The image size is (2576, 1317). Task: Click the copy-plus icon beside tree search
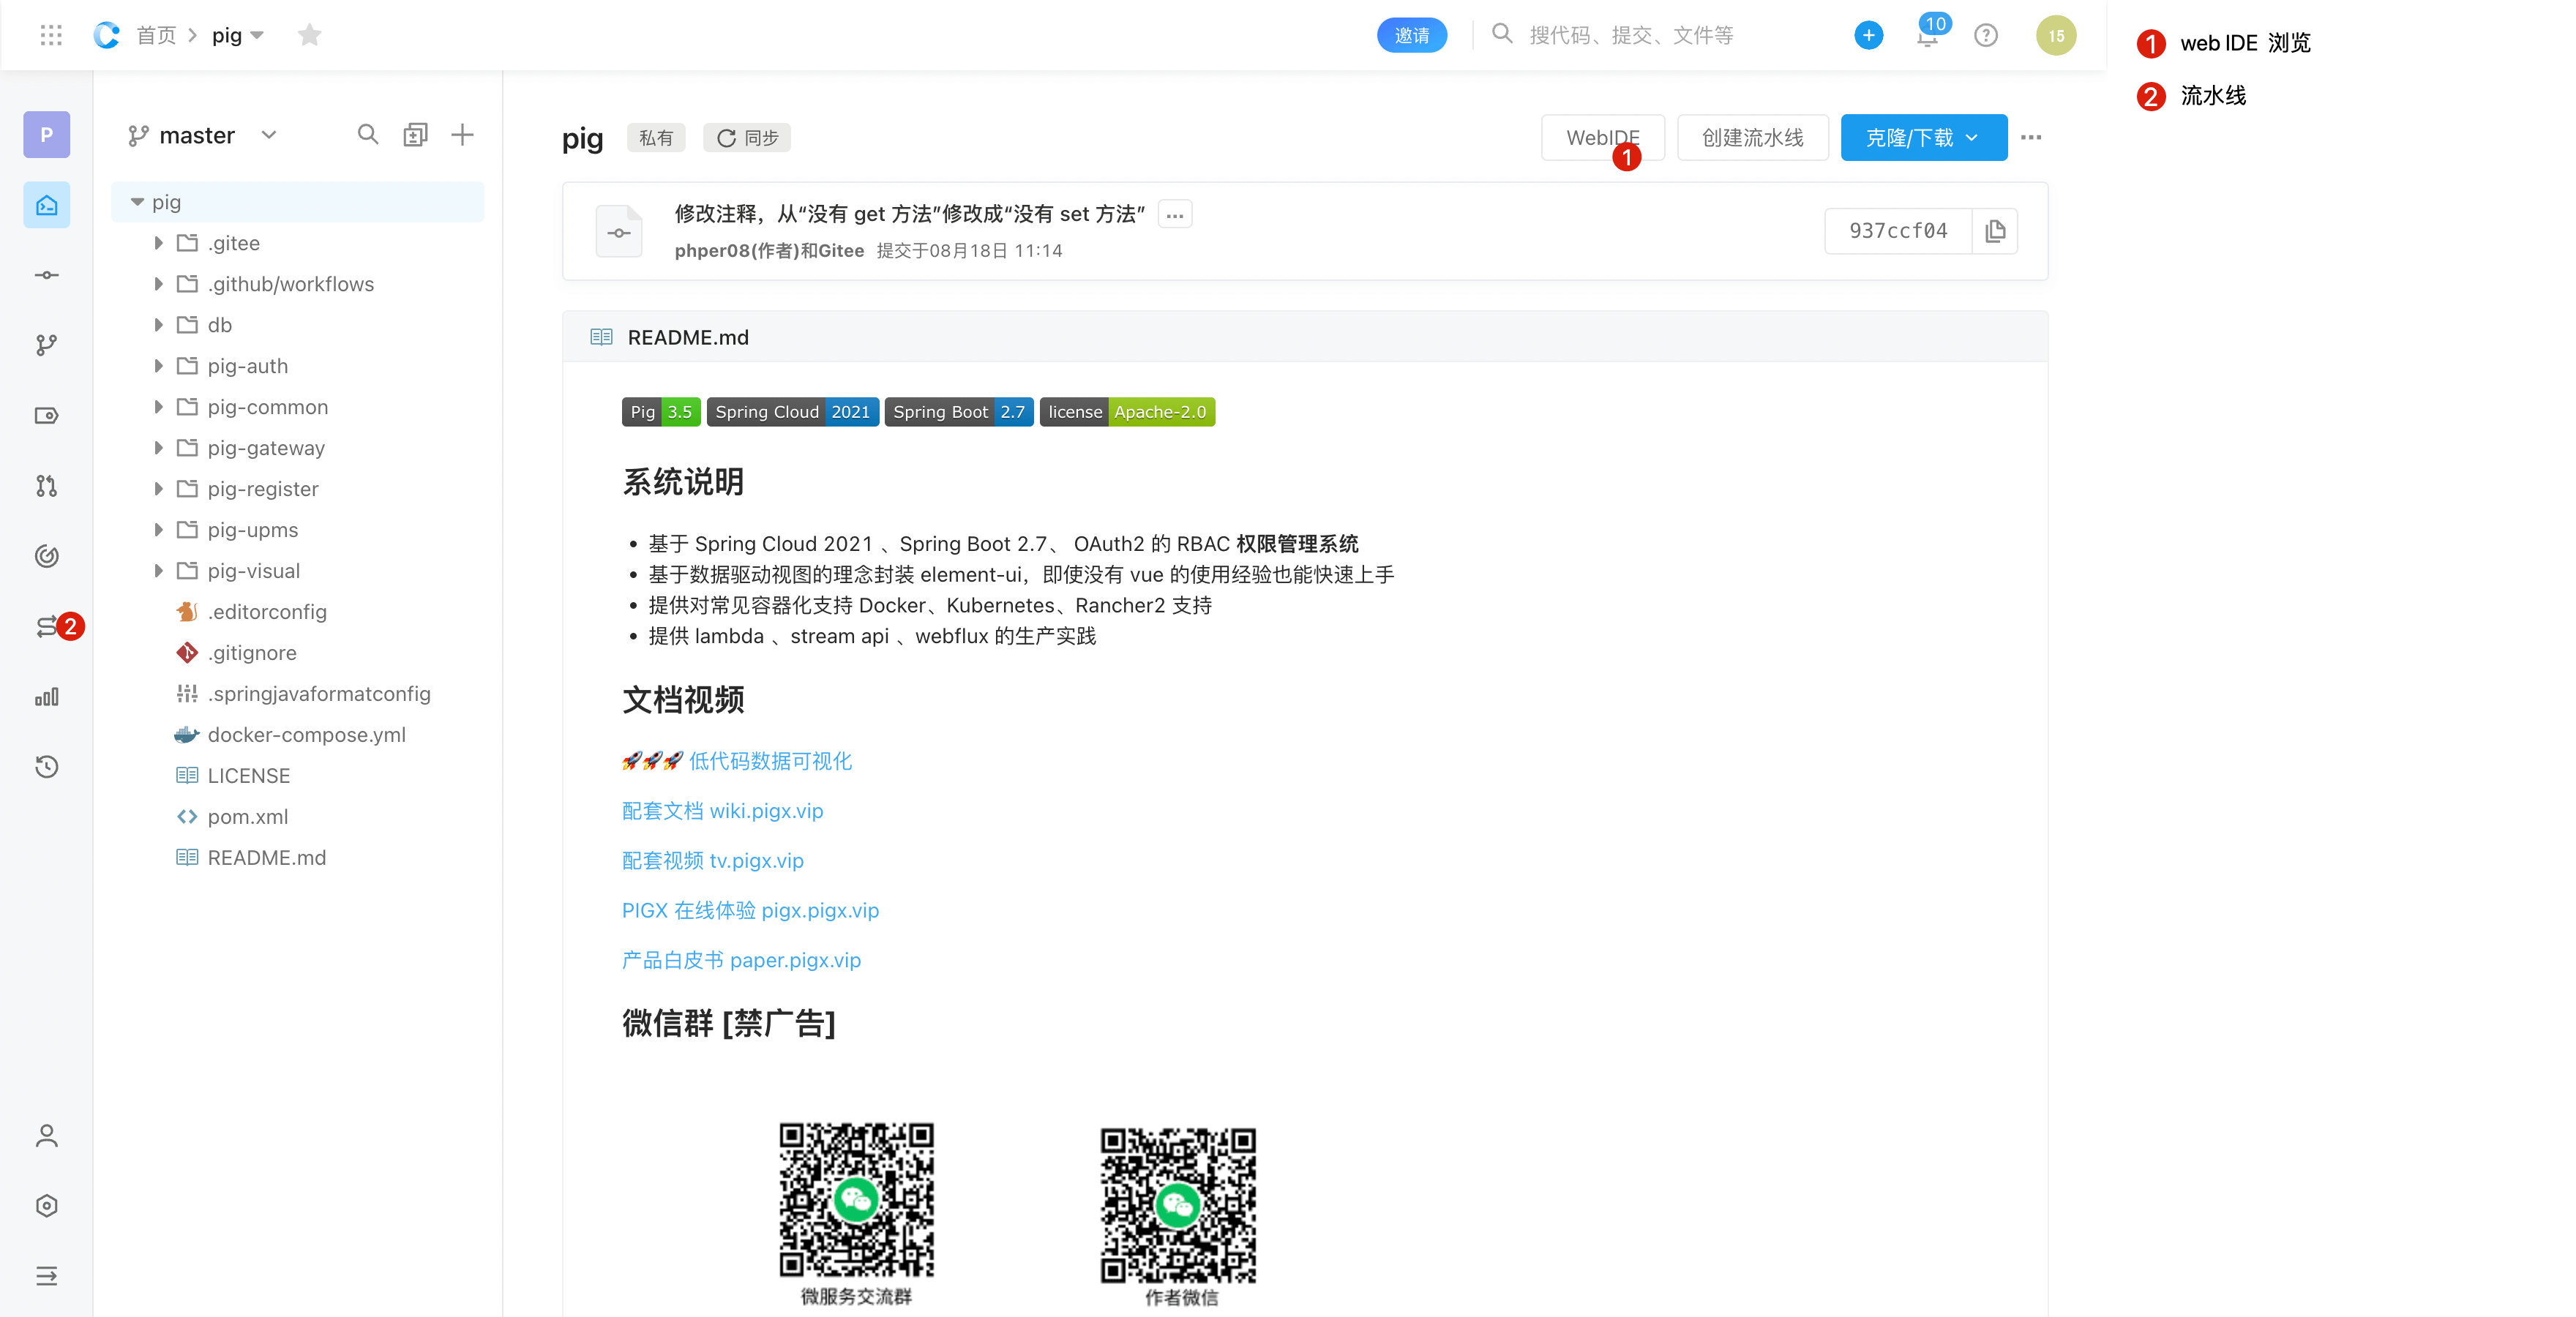(x=415, y=134)
